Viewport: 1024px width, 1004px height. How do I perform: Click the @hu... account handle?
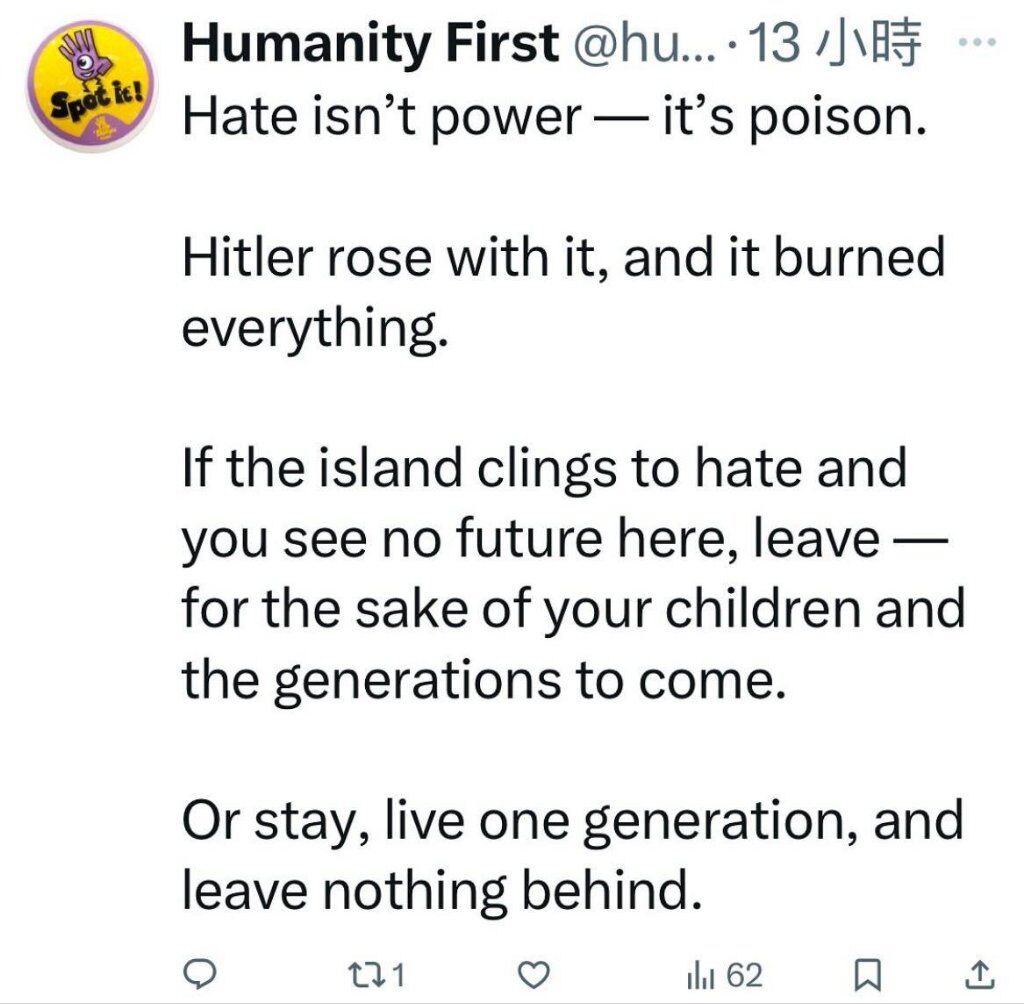[x=643, y=43]
